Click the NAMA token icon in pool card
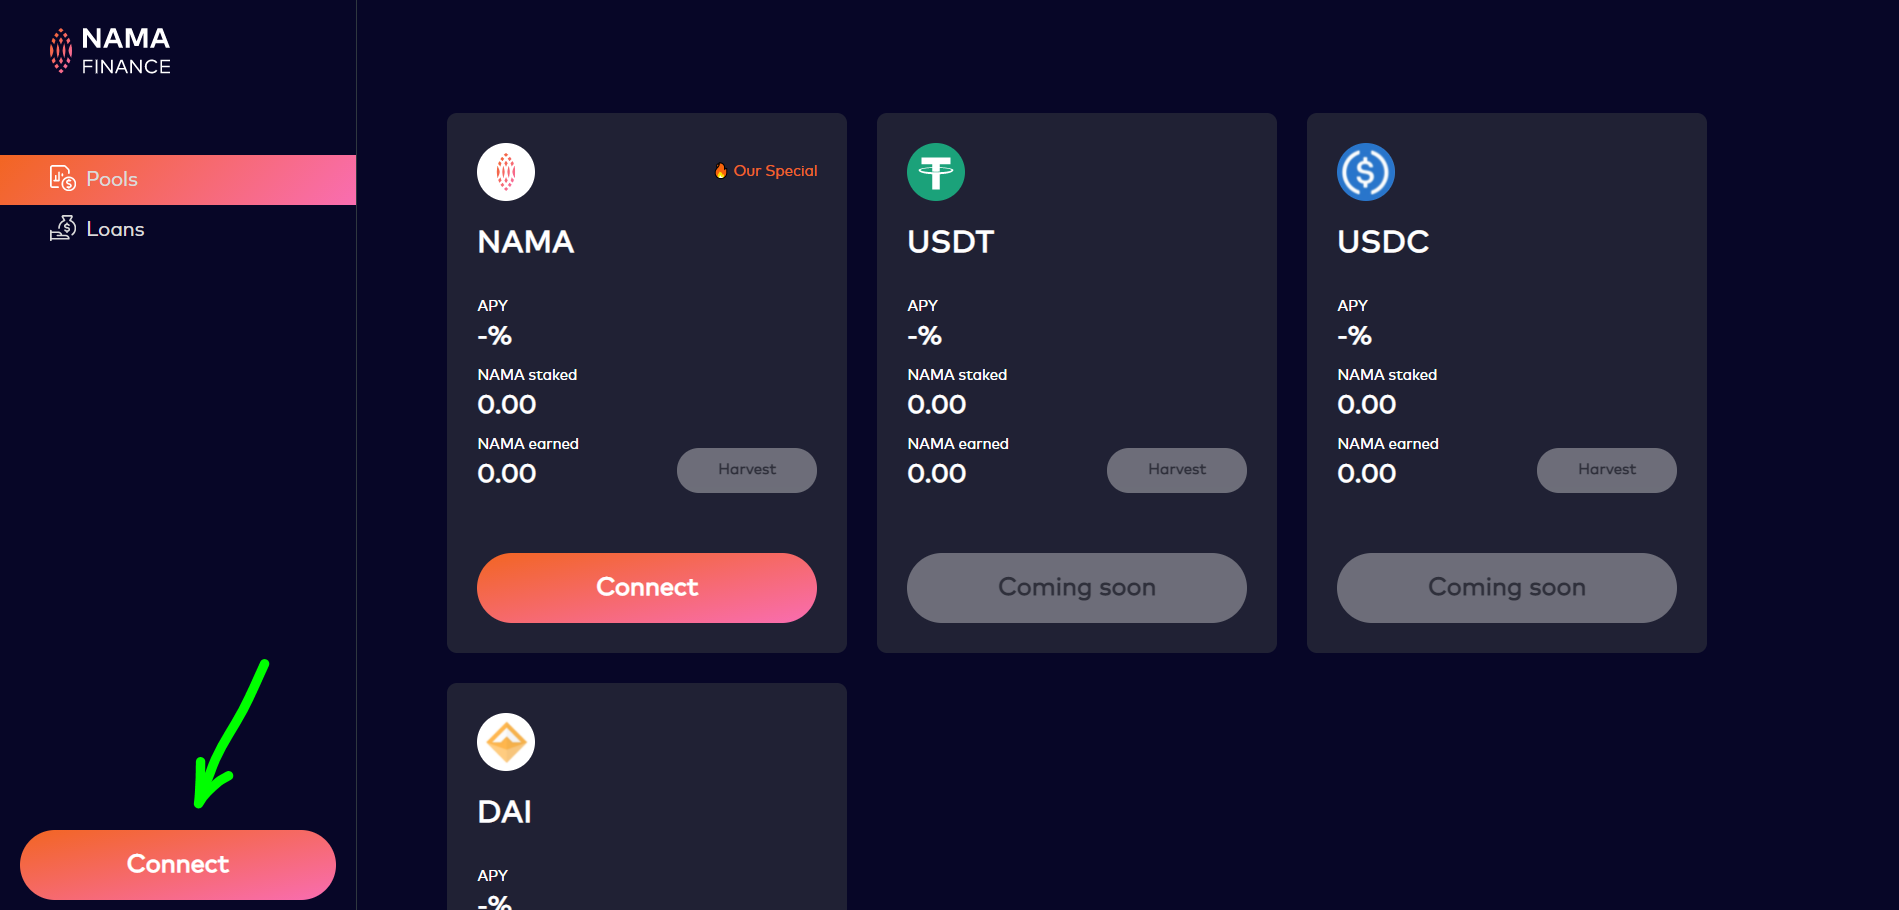 [506, 172]
